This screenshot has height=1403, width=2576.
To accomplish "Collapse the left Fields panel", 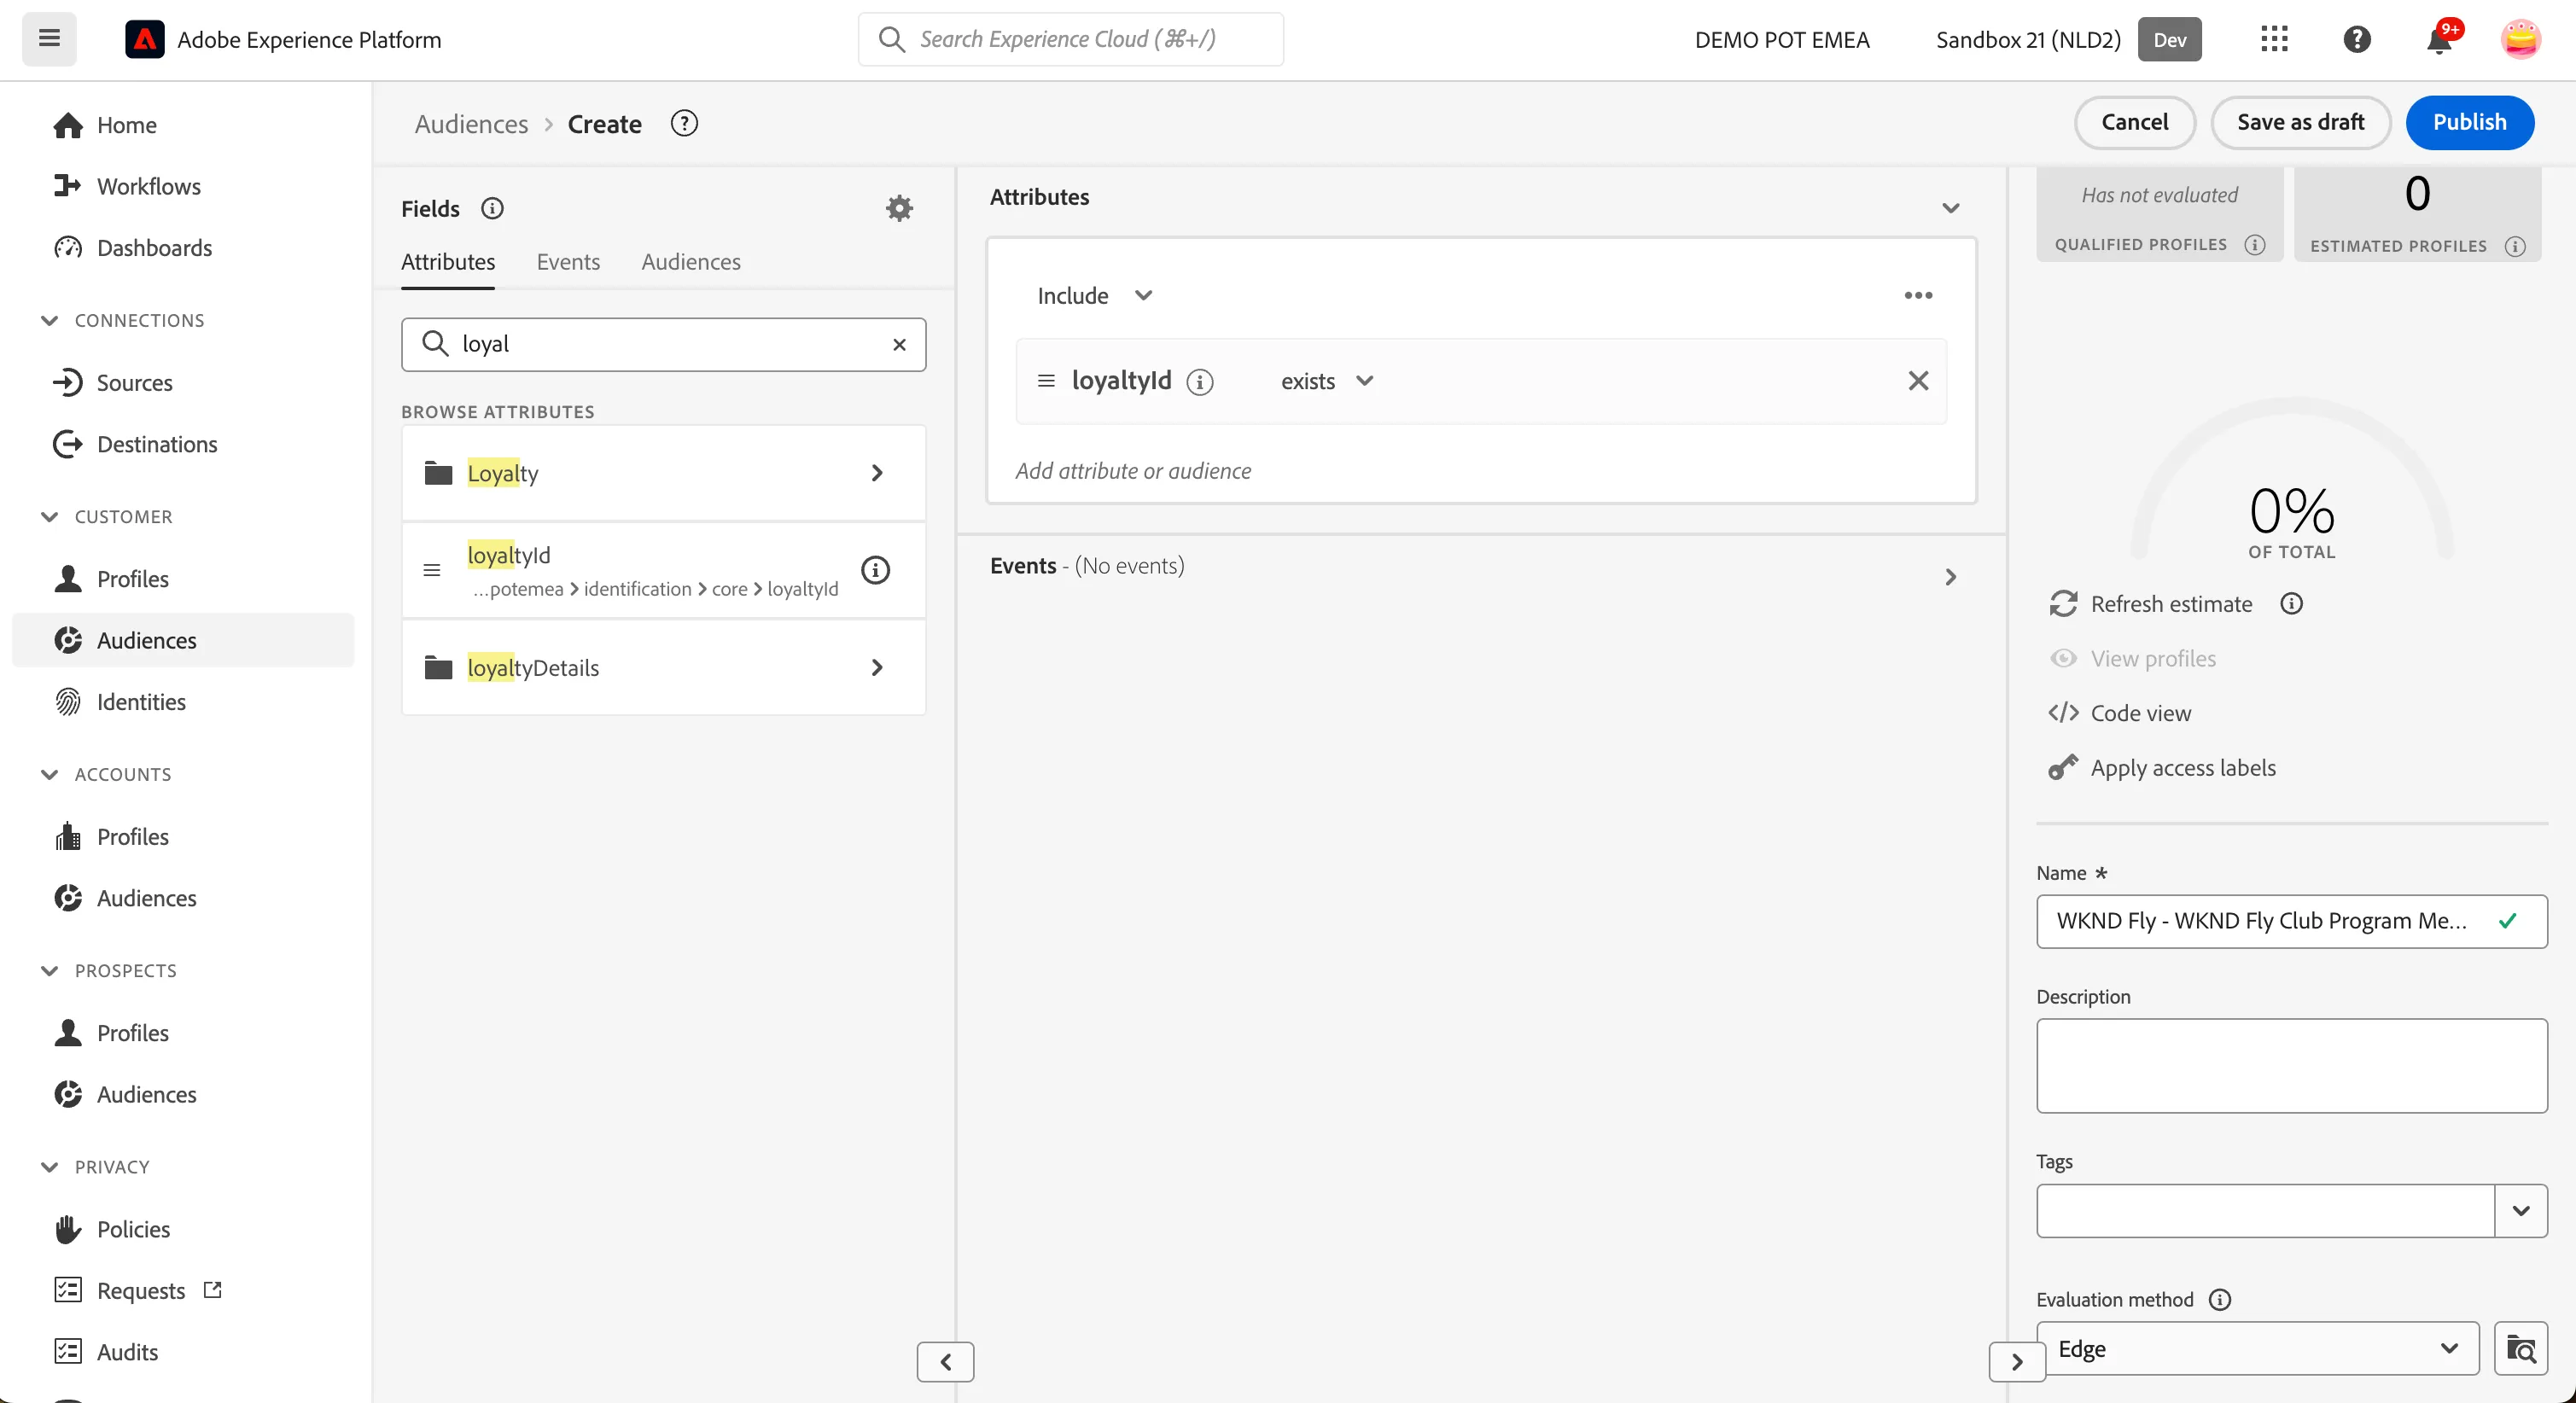I will coord(945,1361).
